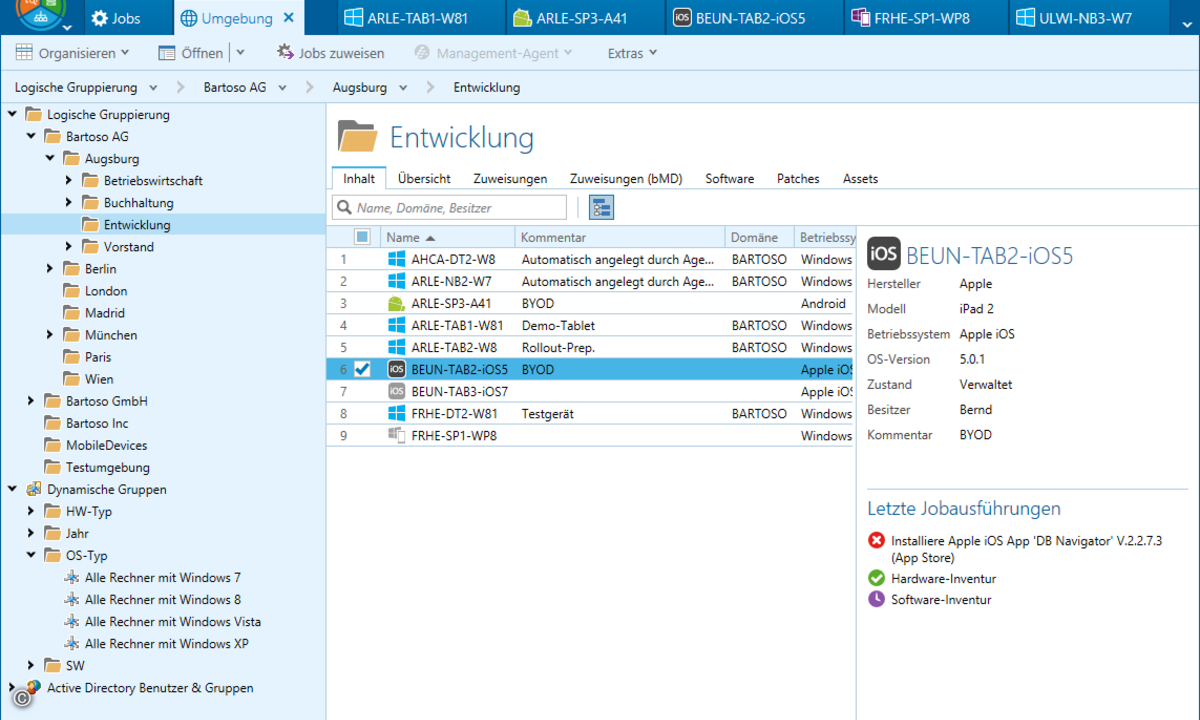
Task: Click the Windows icon beside ARLE-TAB2-W8 row
Action: click(396, 347)
